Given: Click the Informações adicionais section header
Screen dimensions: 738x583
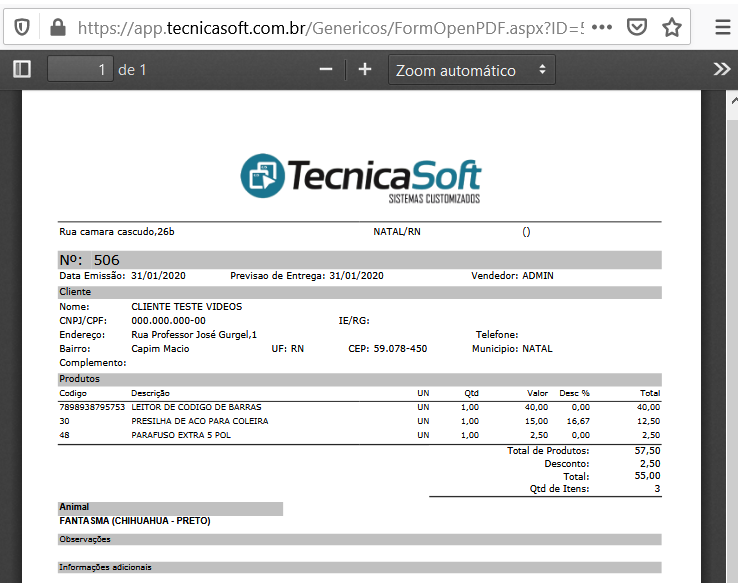Looking at the screenshot, I should coord(360,567).
